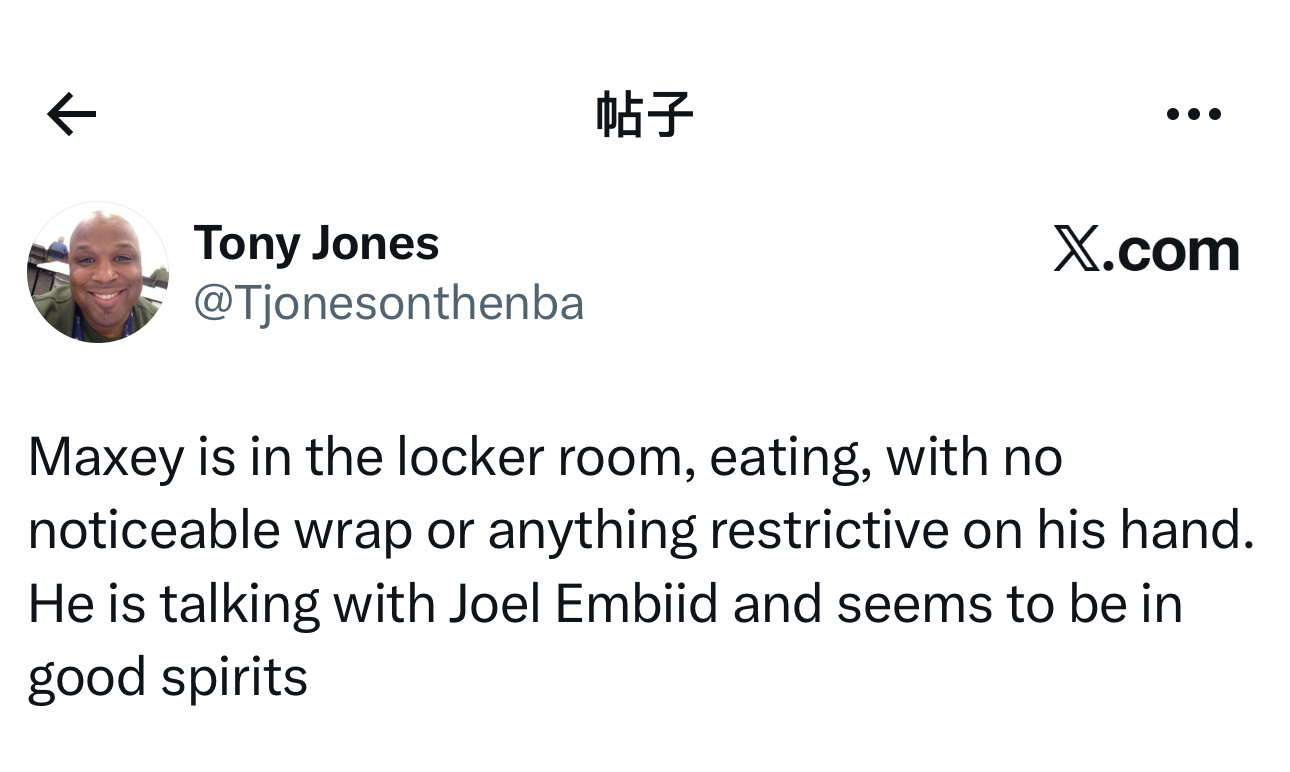Viewport: 1290px width, 772px height.
Task: Select the X brand mark next to .com
Action: [x=1077, y=249]
